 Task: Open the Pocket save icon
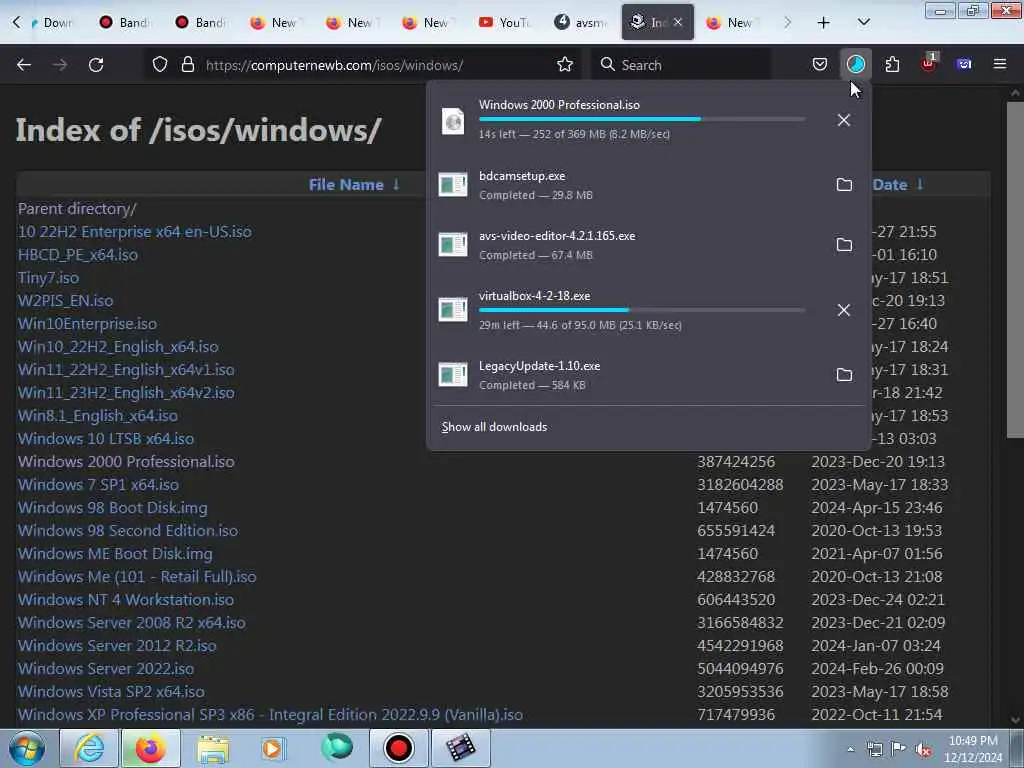click(x=820, y=64)
